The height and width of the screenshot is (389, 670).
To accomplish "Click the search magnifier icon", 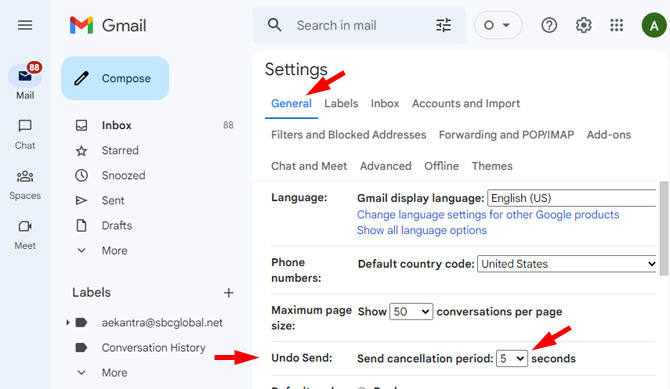I will click(274, 25).
